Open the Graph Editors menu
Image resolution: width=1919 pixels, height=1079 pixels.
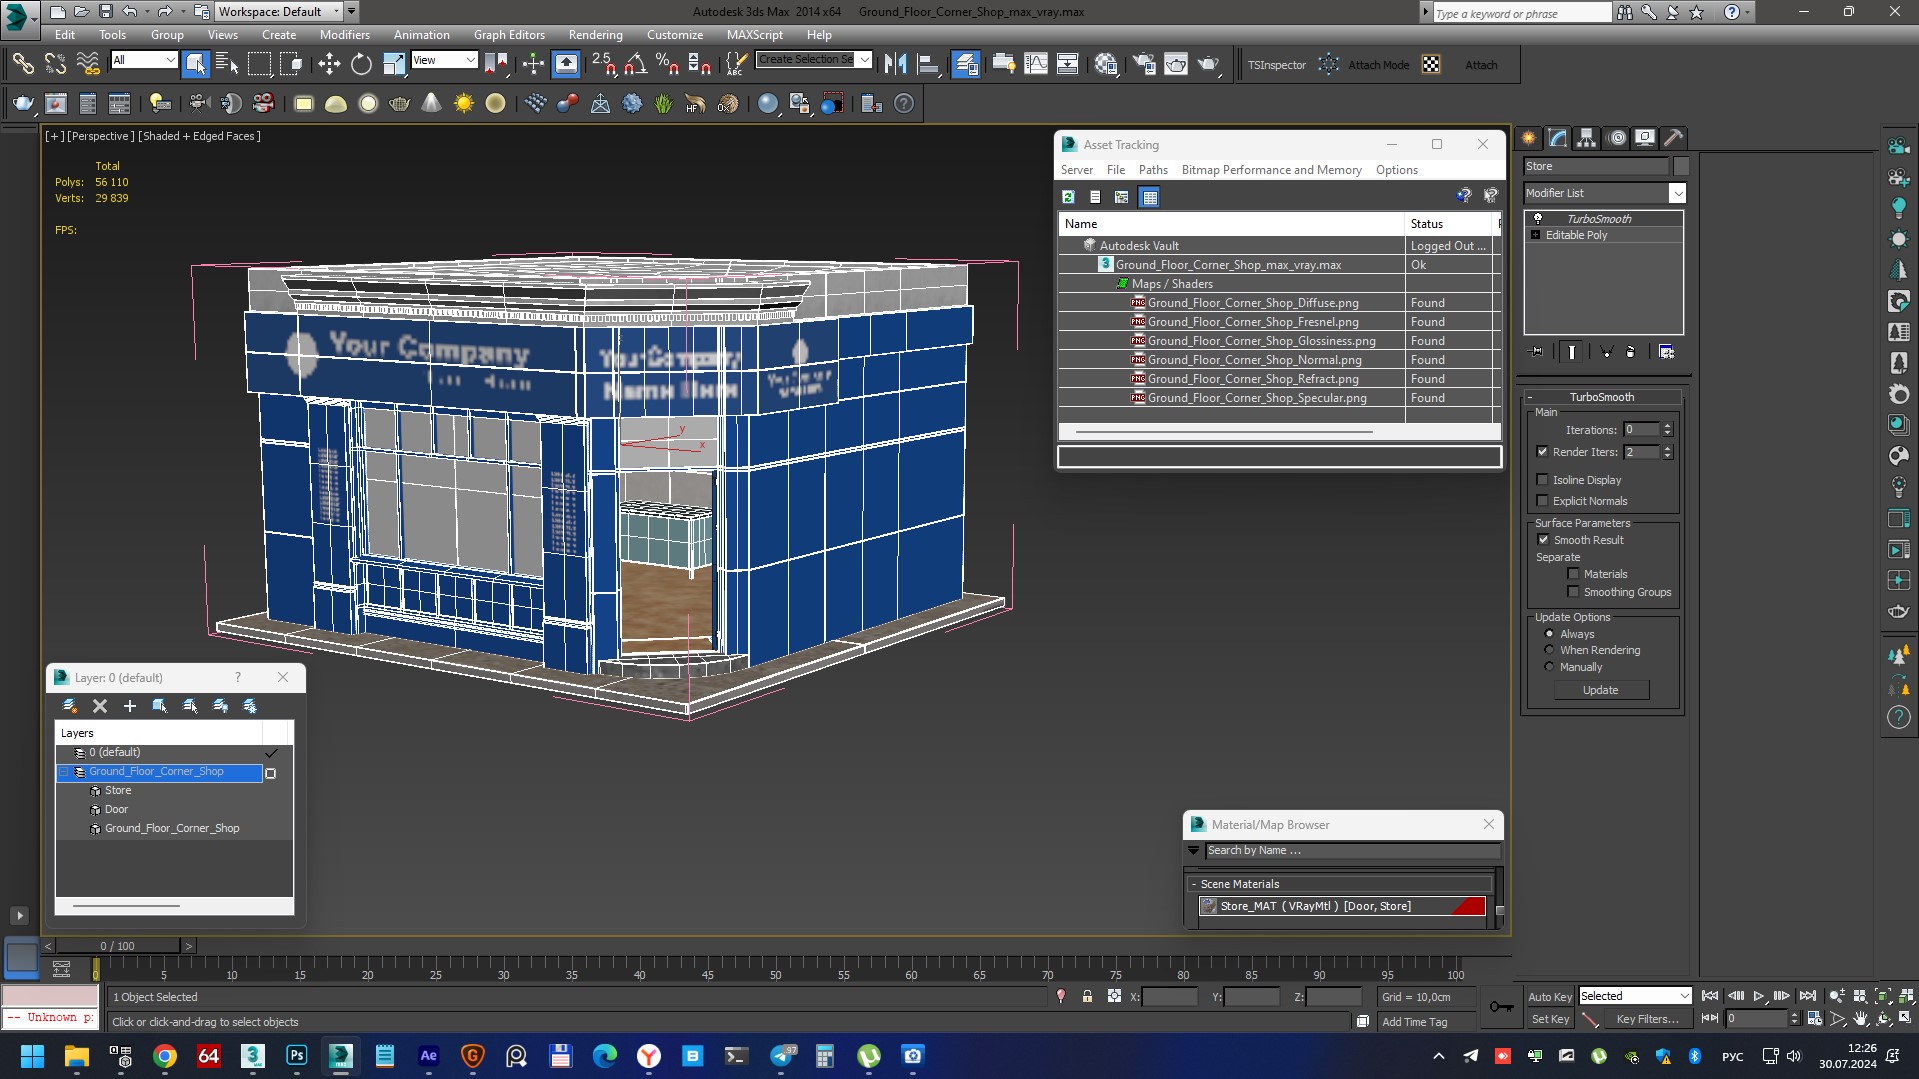click(509, 34)
